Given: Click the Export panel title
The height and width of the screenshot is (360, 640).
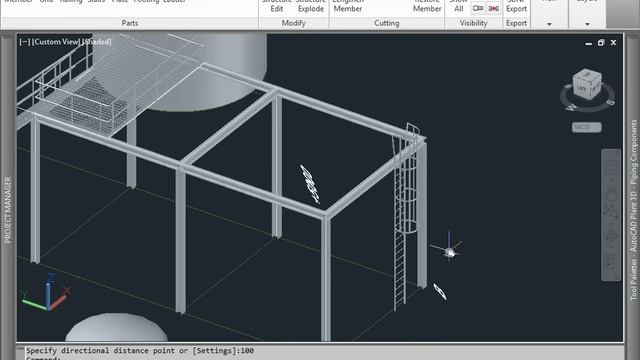Looking at the screenshot, I should 516,23.
